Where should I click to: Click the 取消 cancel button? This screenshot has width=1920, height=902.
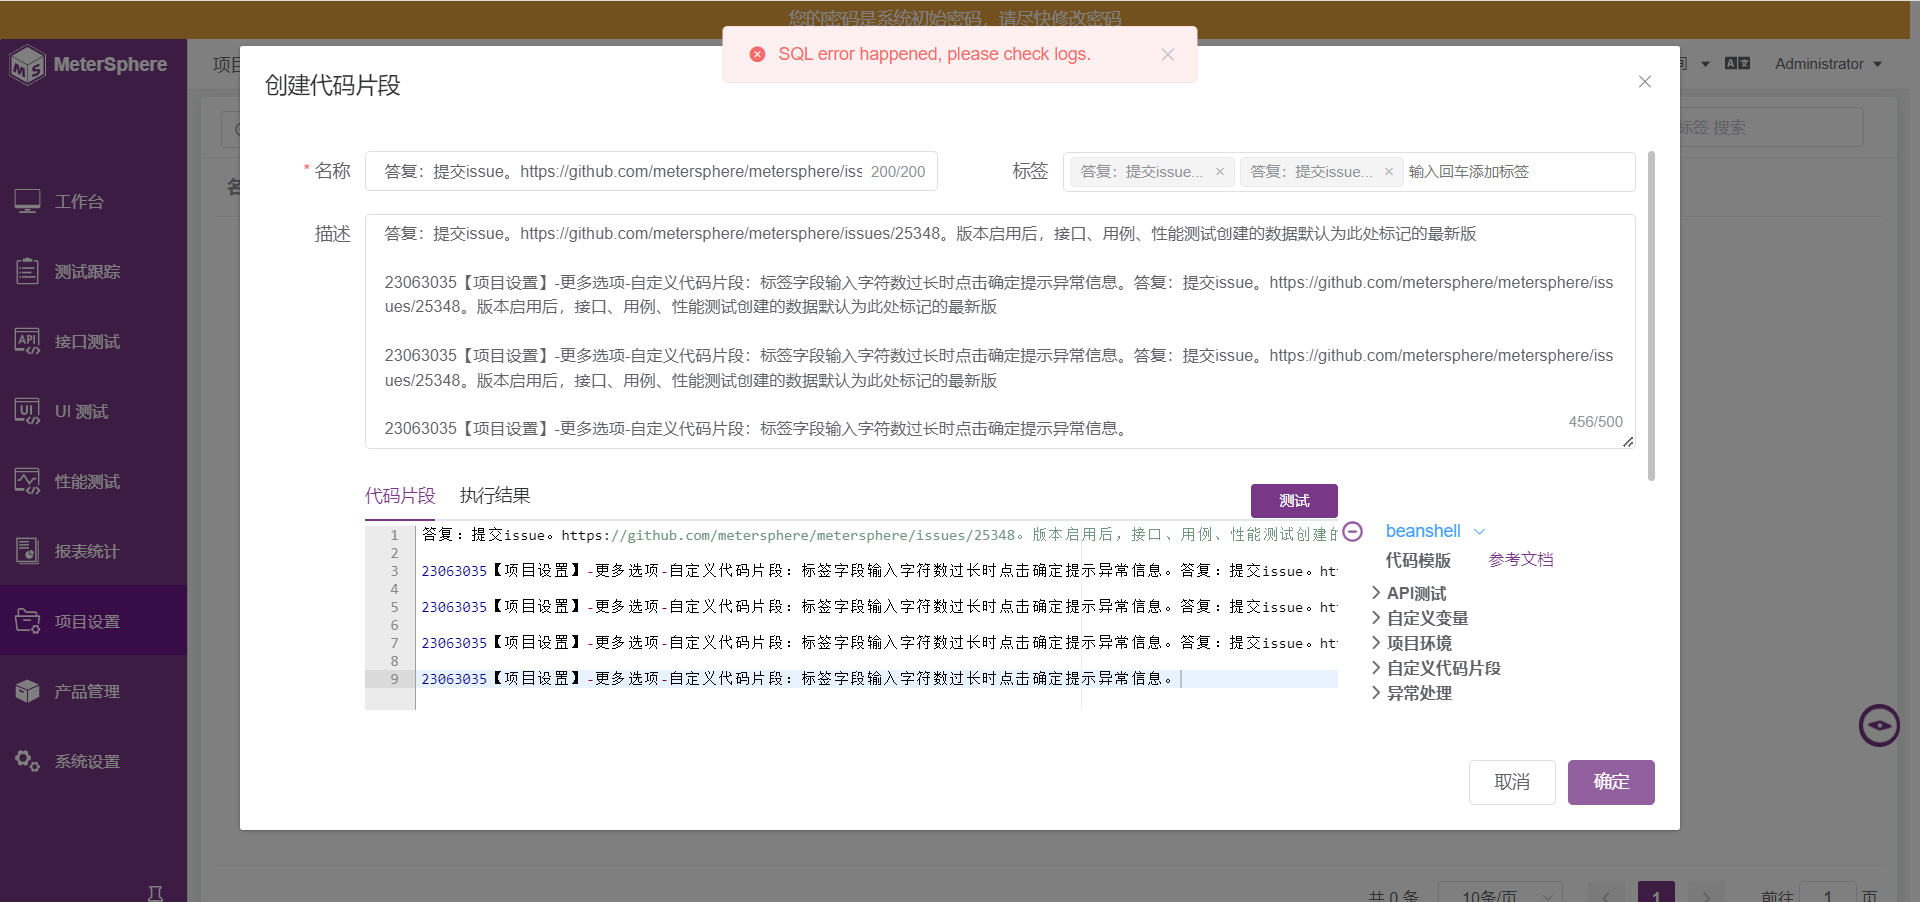point(1512,782)
